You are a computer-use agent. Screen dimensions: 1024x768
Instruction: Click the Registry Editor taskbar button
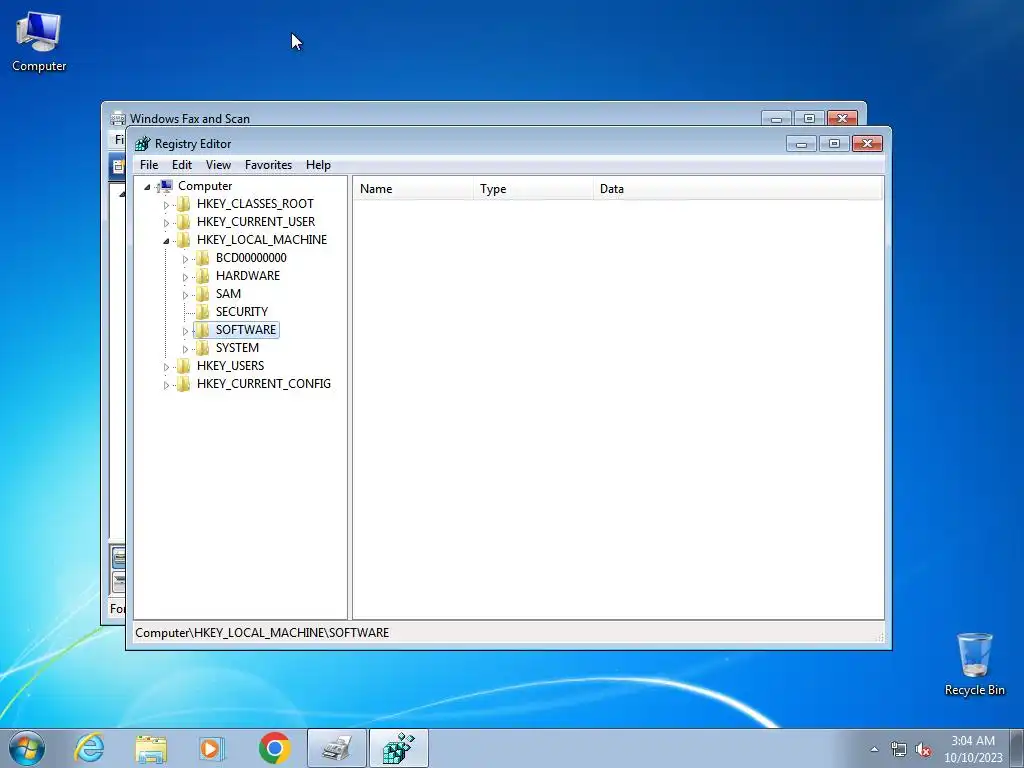click(398, 748)
